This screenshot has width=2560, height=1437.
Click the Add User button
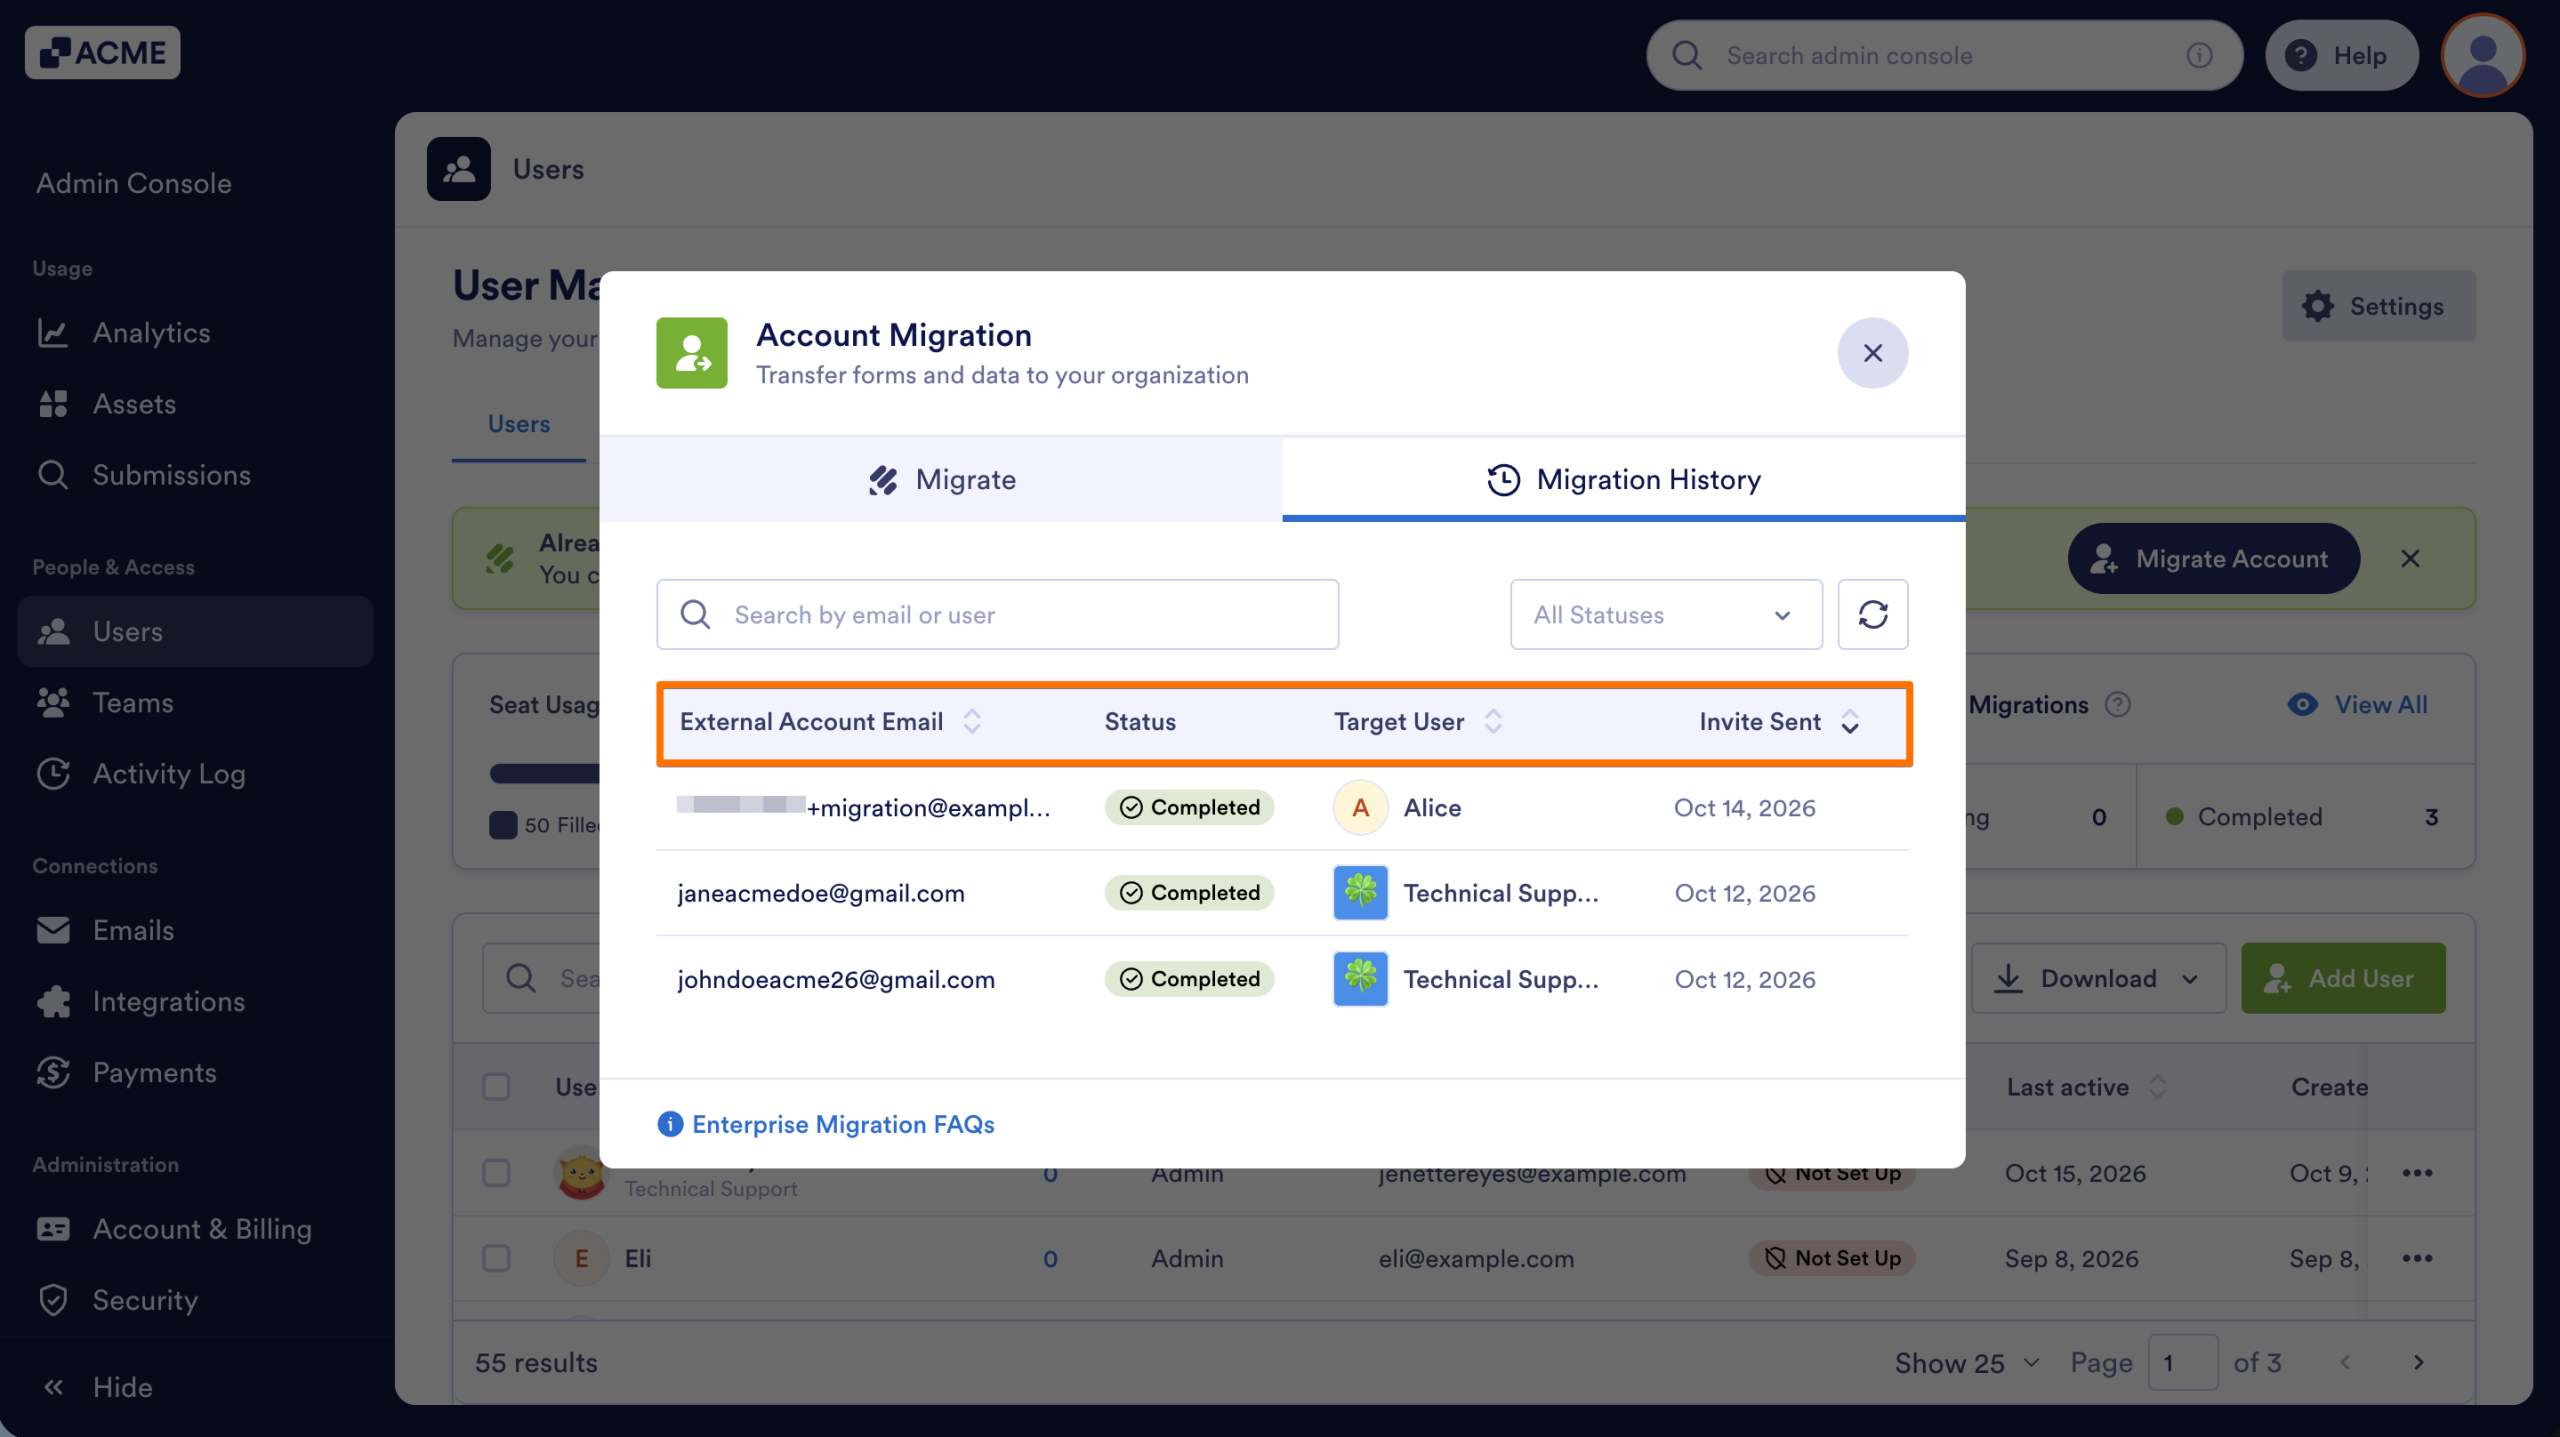point(2343,978)
